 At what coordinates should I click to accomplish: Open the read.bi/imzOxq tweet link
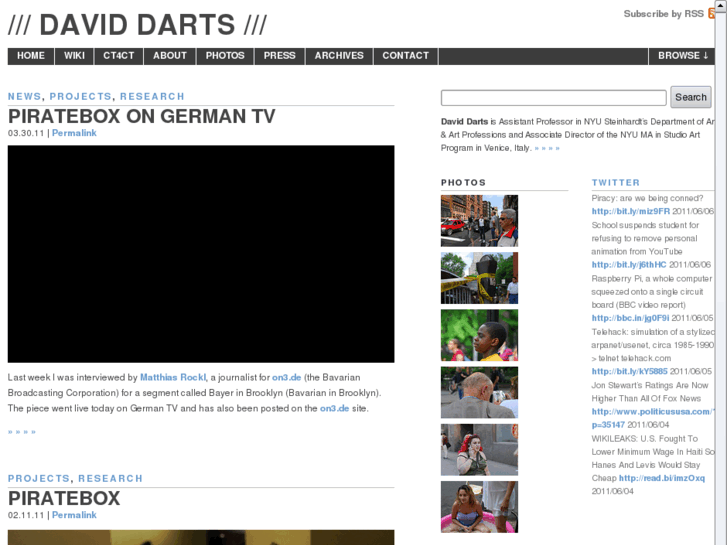coord(662,478)
